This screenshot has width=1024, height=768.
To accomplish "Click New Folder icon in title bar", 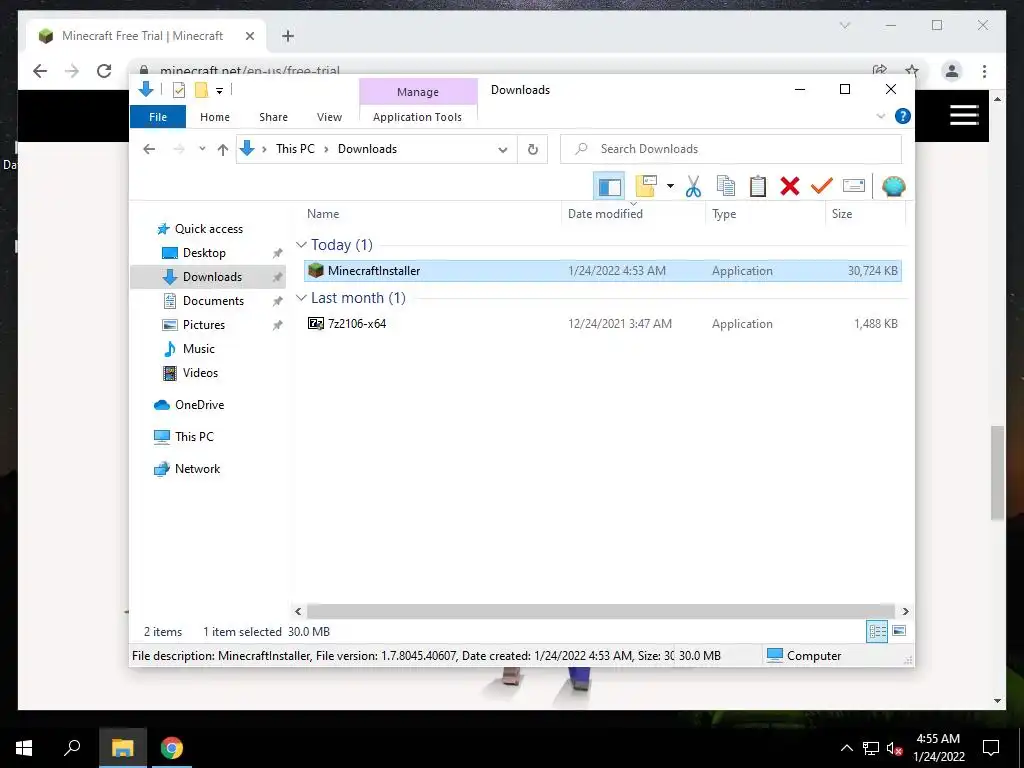I will click(201, 90).
